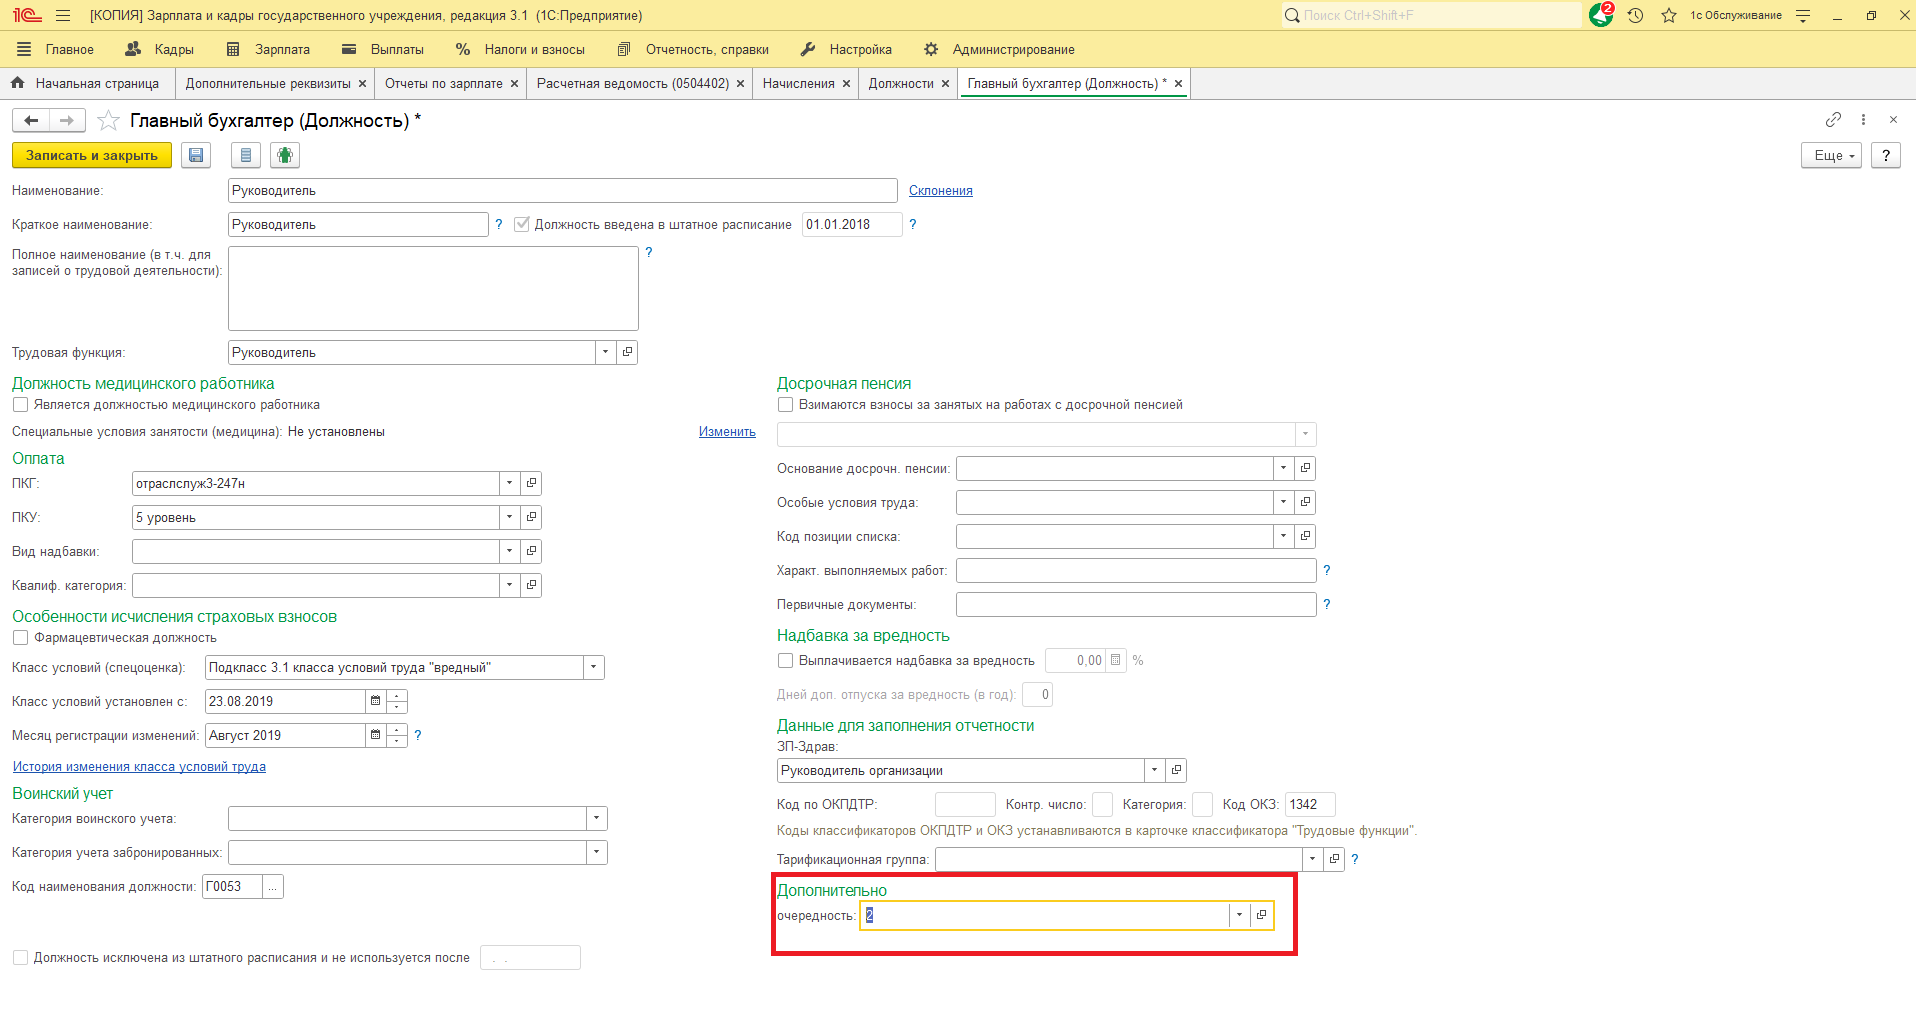Viewport: 1916px width, 1028px height.
Task: Check Должность исключена из штатного расписания
Action: click(x=20, y=958)
